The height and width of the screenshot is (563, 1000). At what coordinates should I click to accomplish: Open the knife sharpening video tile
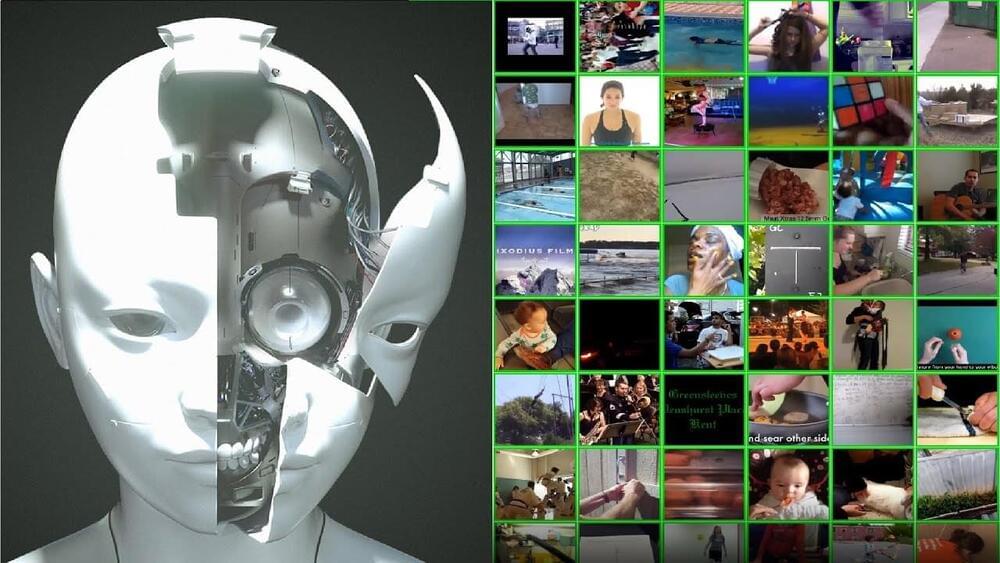click(957, 408)
